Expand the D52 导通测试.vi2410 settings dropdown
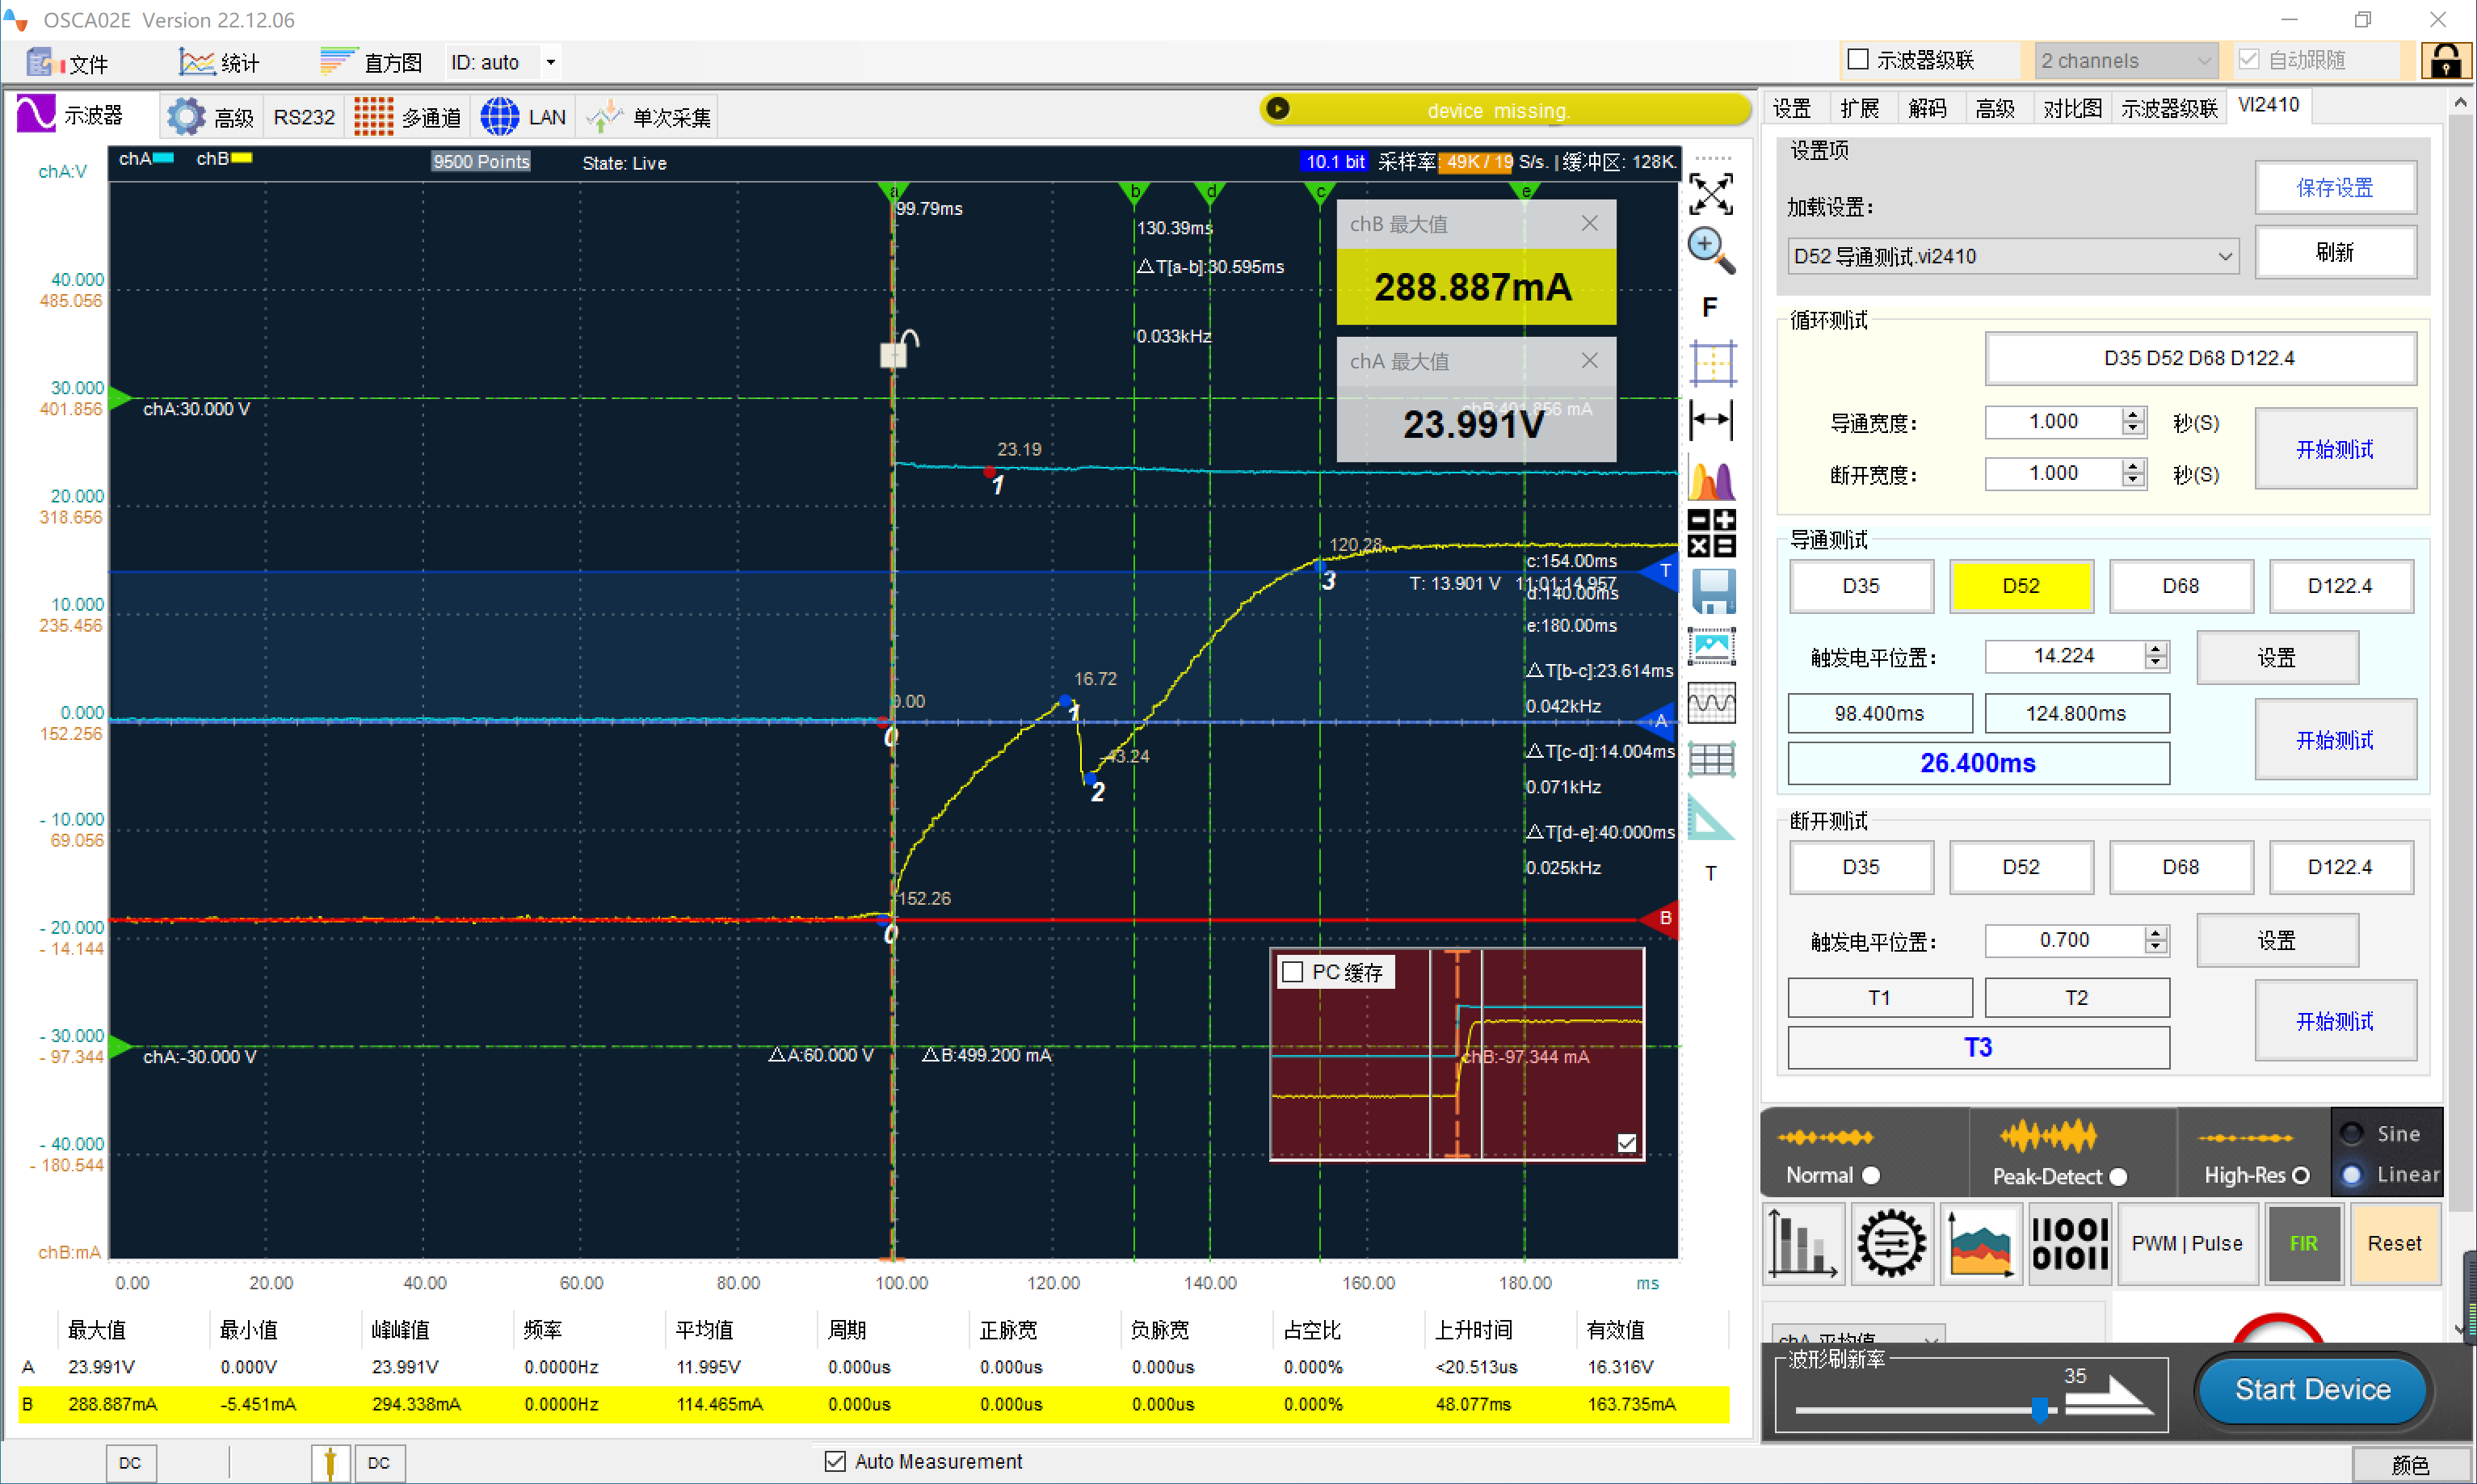2477x1484 pixels. (2012, 256)
